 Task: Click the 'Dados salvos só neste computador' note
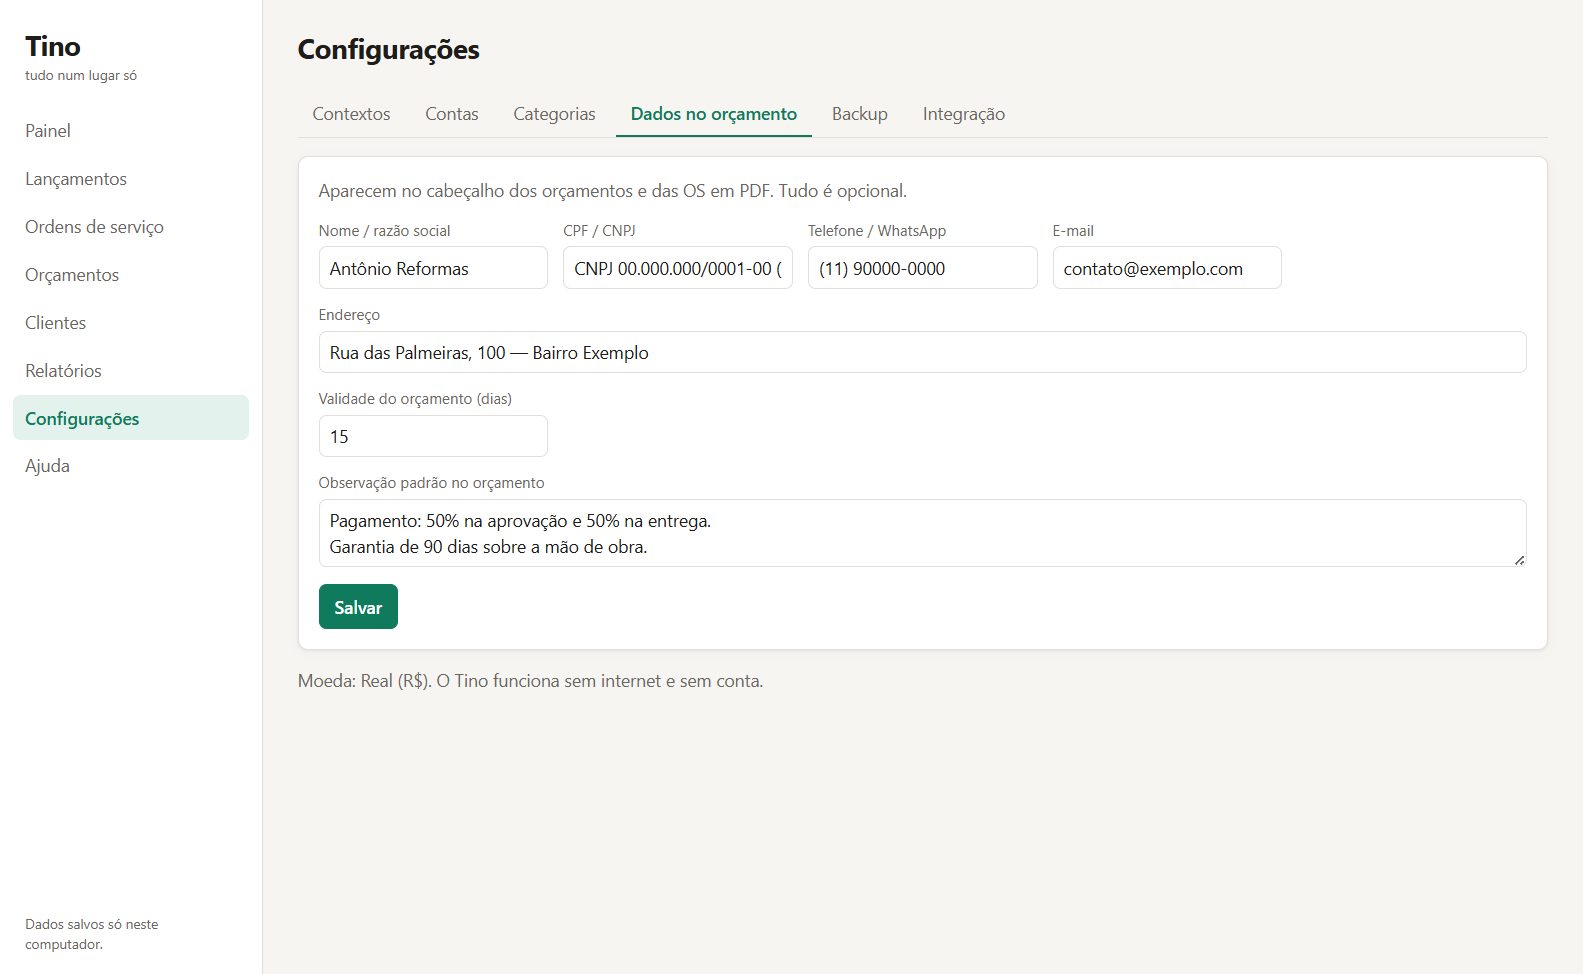coord(92,934)
